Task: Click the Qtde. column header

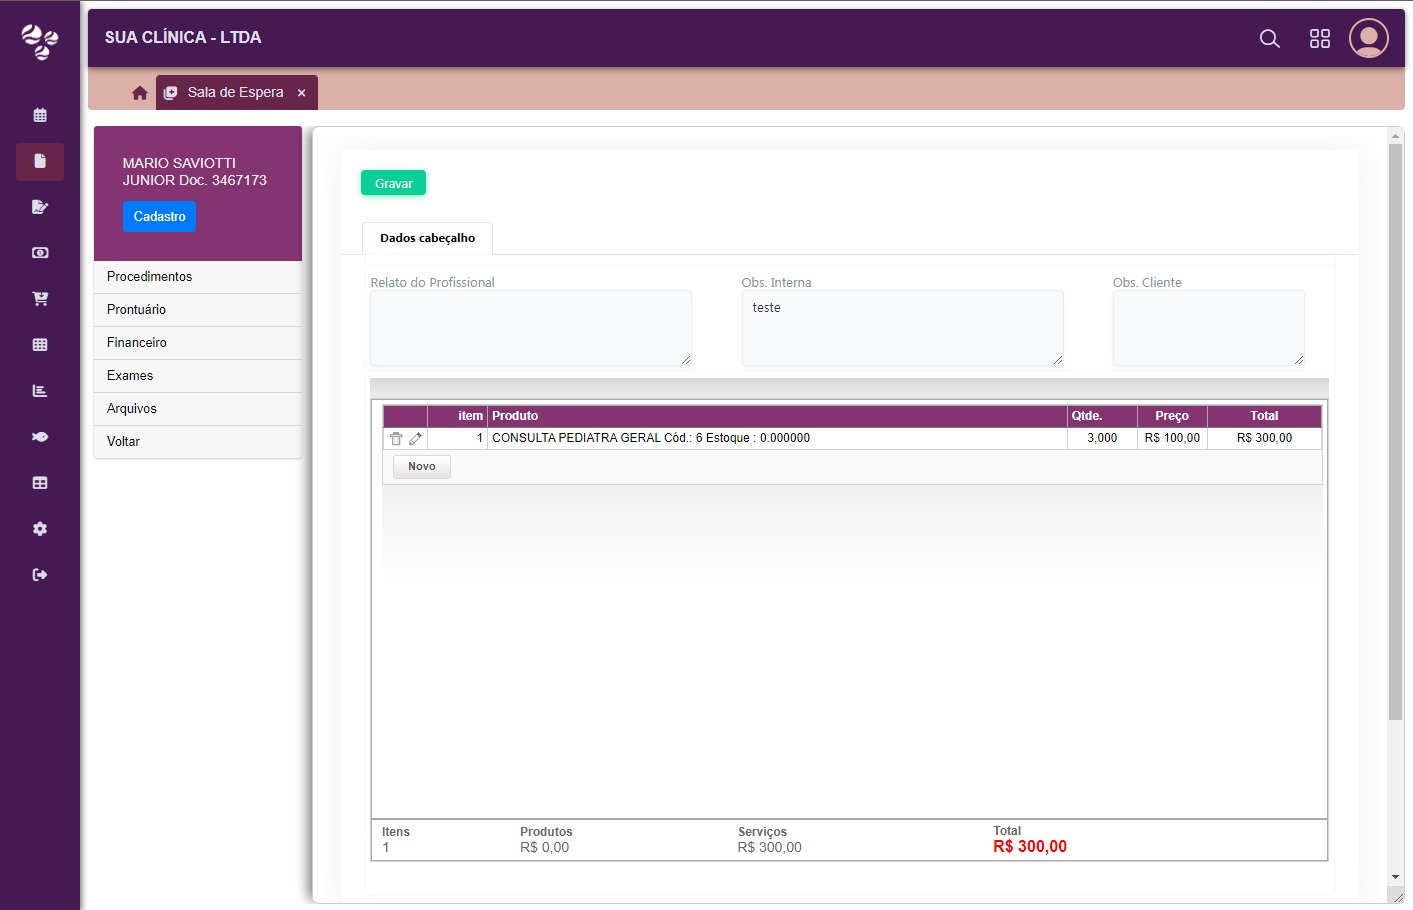Action: point(1102,416)
